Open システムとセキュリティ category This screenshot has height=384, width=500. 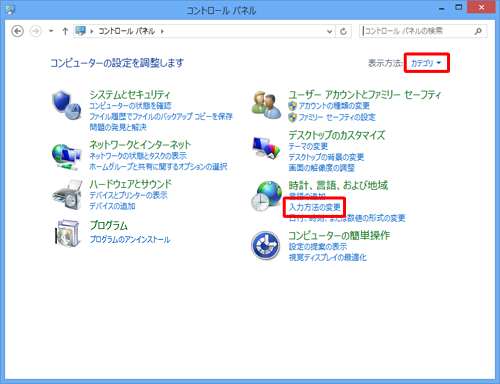pos(130,95)
